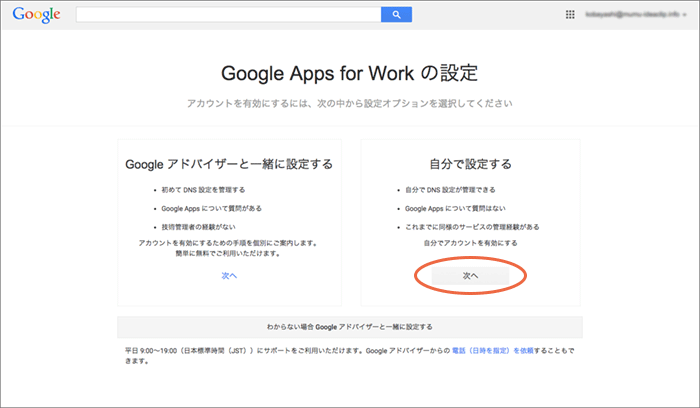Click the 技術管理者の経験がない bullet
The height and width of the screenshot is (408, 700).
coord(198,227)
